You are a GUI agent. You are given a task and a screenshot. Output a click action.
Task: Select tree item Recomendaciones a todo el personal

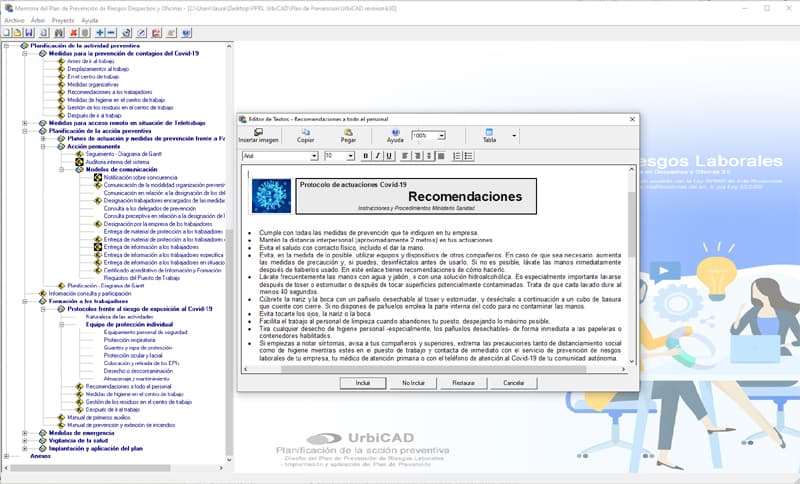[128, 387]
